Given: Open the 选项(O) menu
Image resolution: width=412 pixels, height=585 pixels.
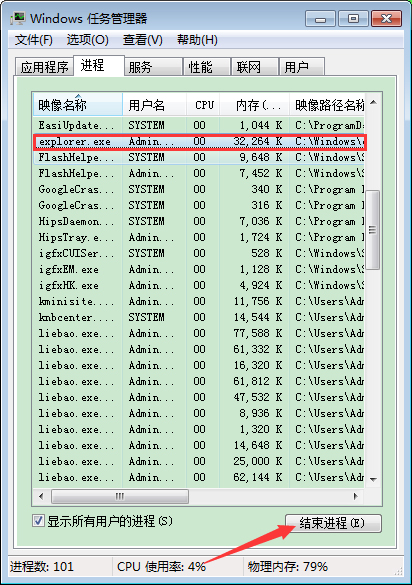Looking at the screenshot, I should point(88,40).
